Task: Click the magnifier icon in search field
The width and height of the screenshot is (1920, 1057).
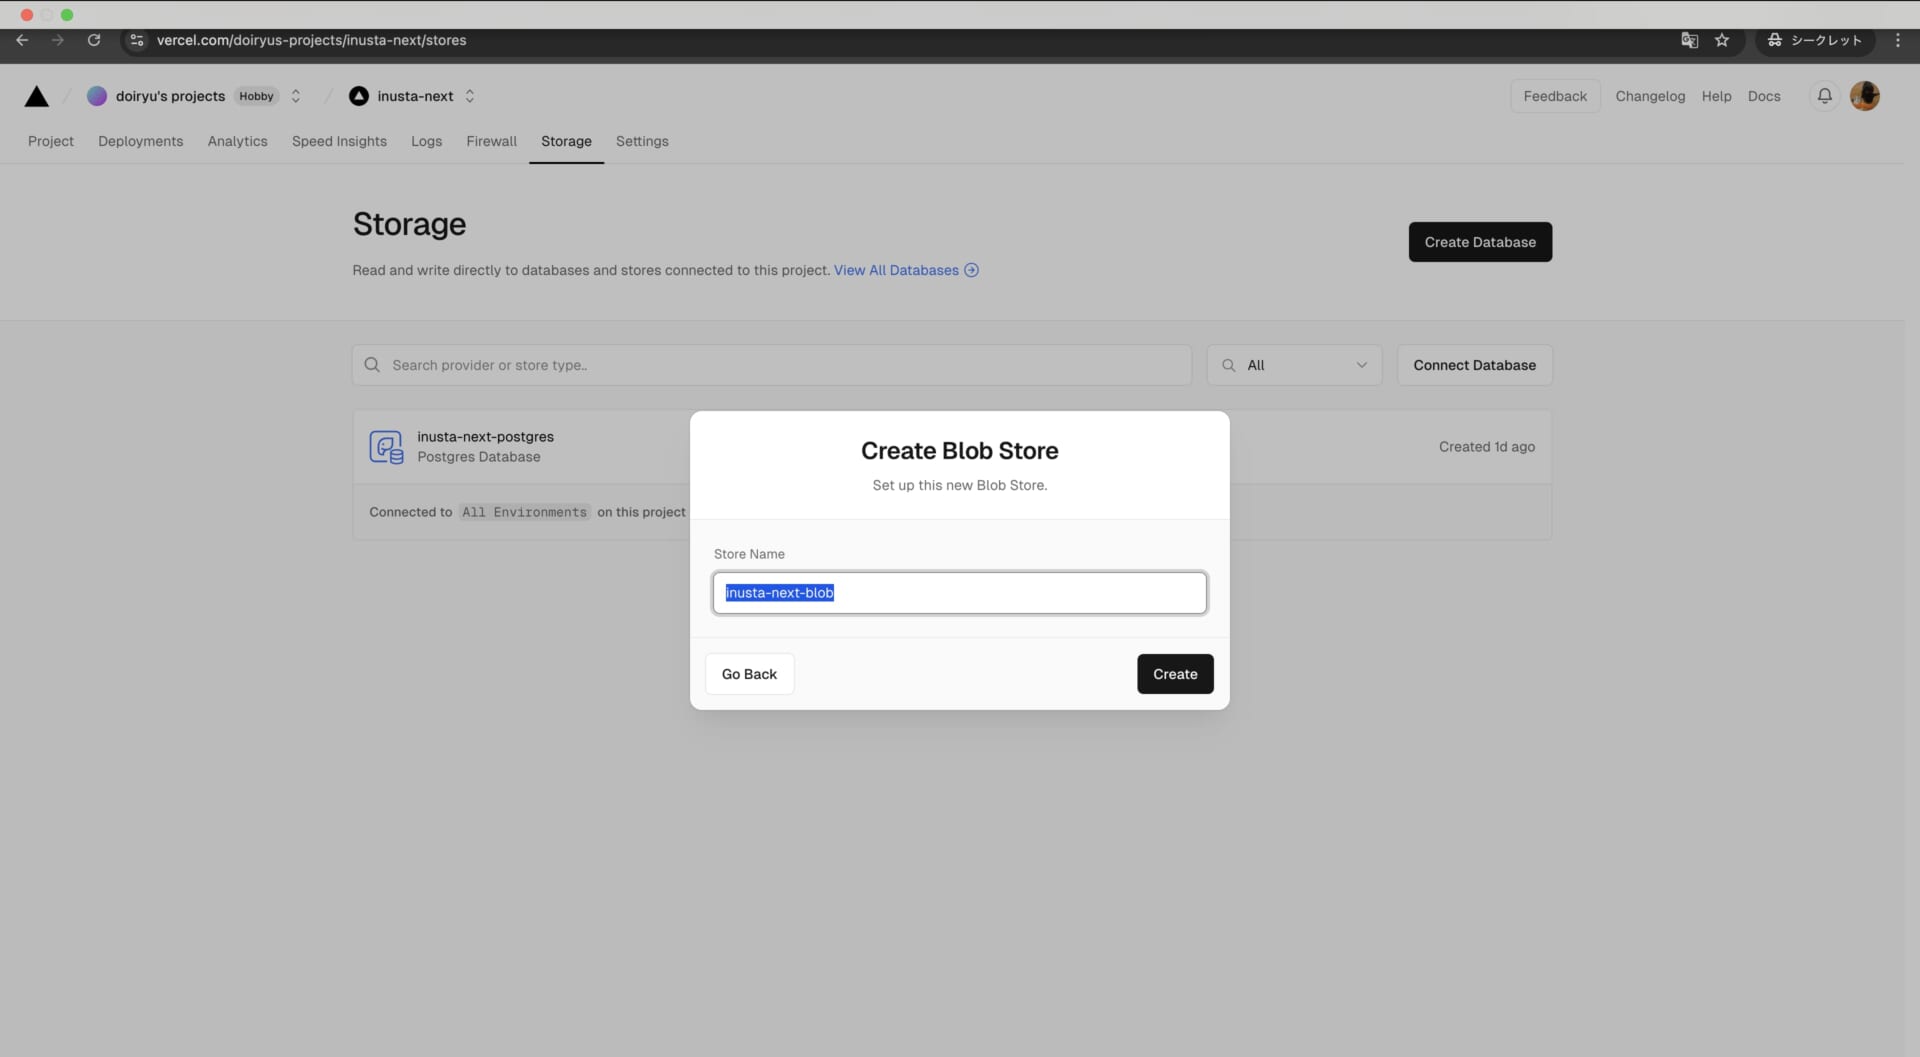Action: [372, 365]
